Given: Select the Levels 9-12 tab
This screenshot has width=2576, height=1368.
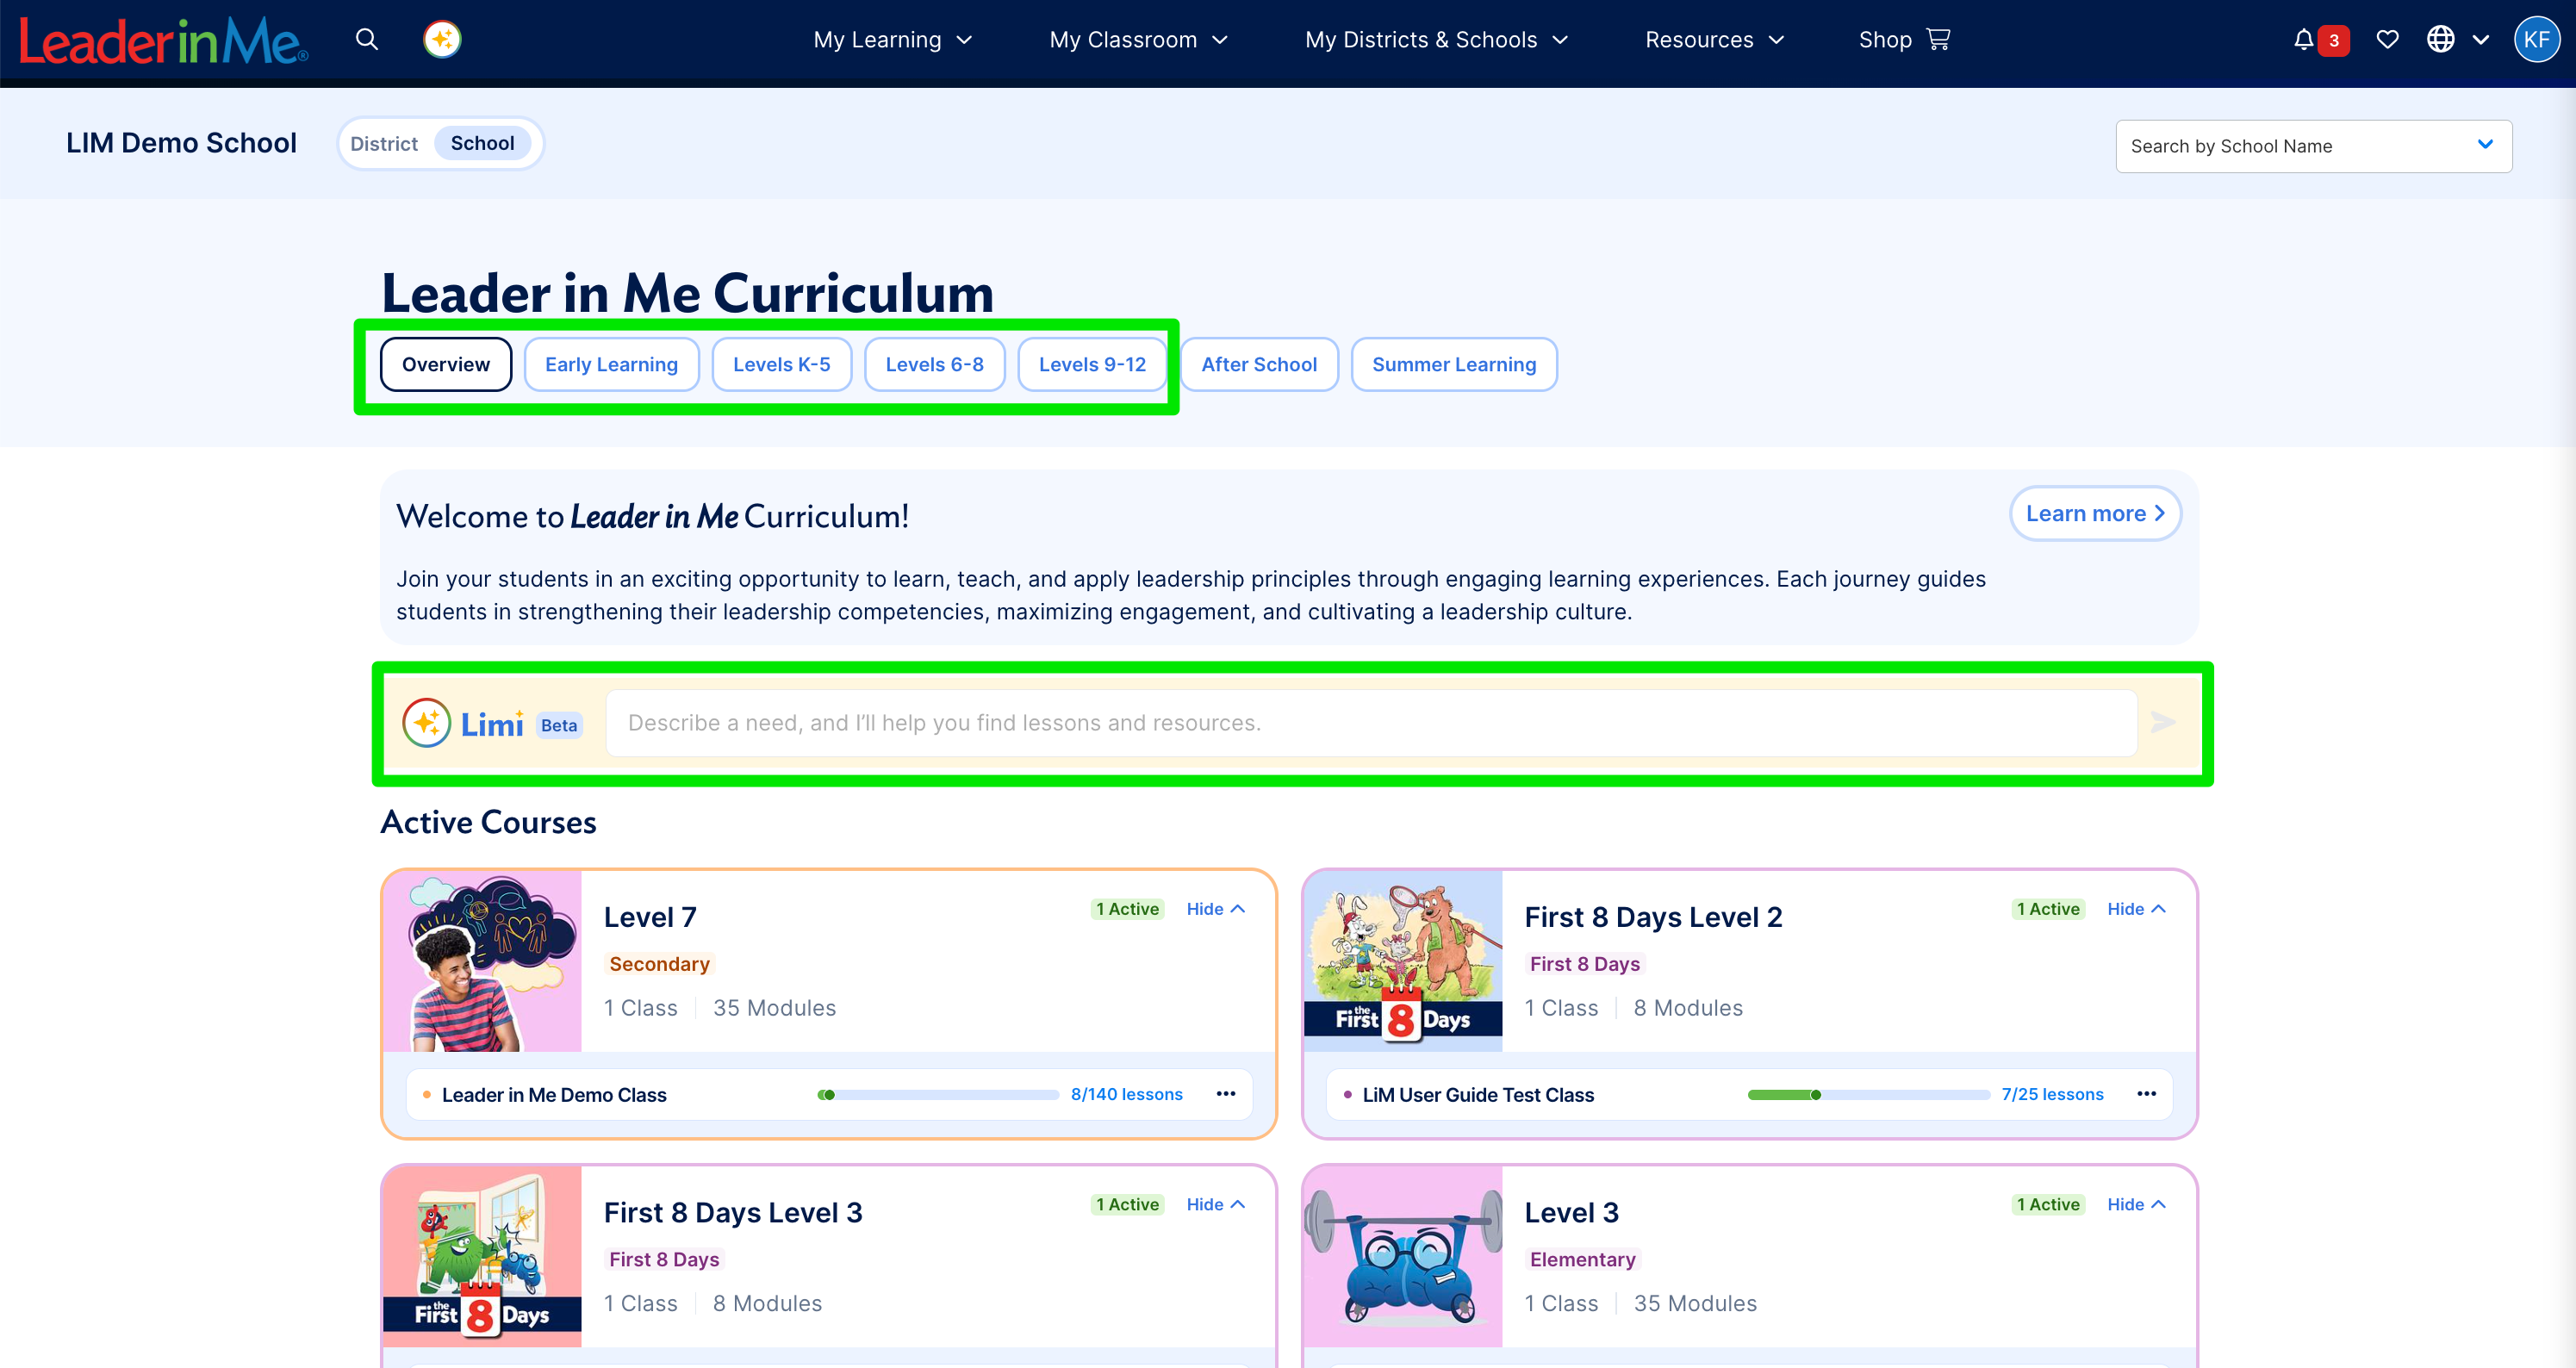Looking at the screenshot, I should 1092,365.
